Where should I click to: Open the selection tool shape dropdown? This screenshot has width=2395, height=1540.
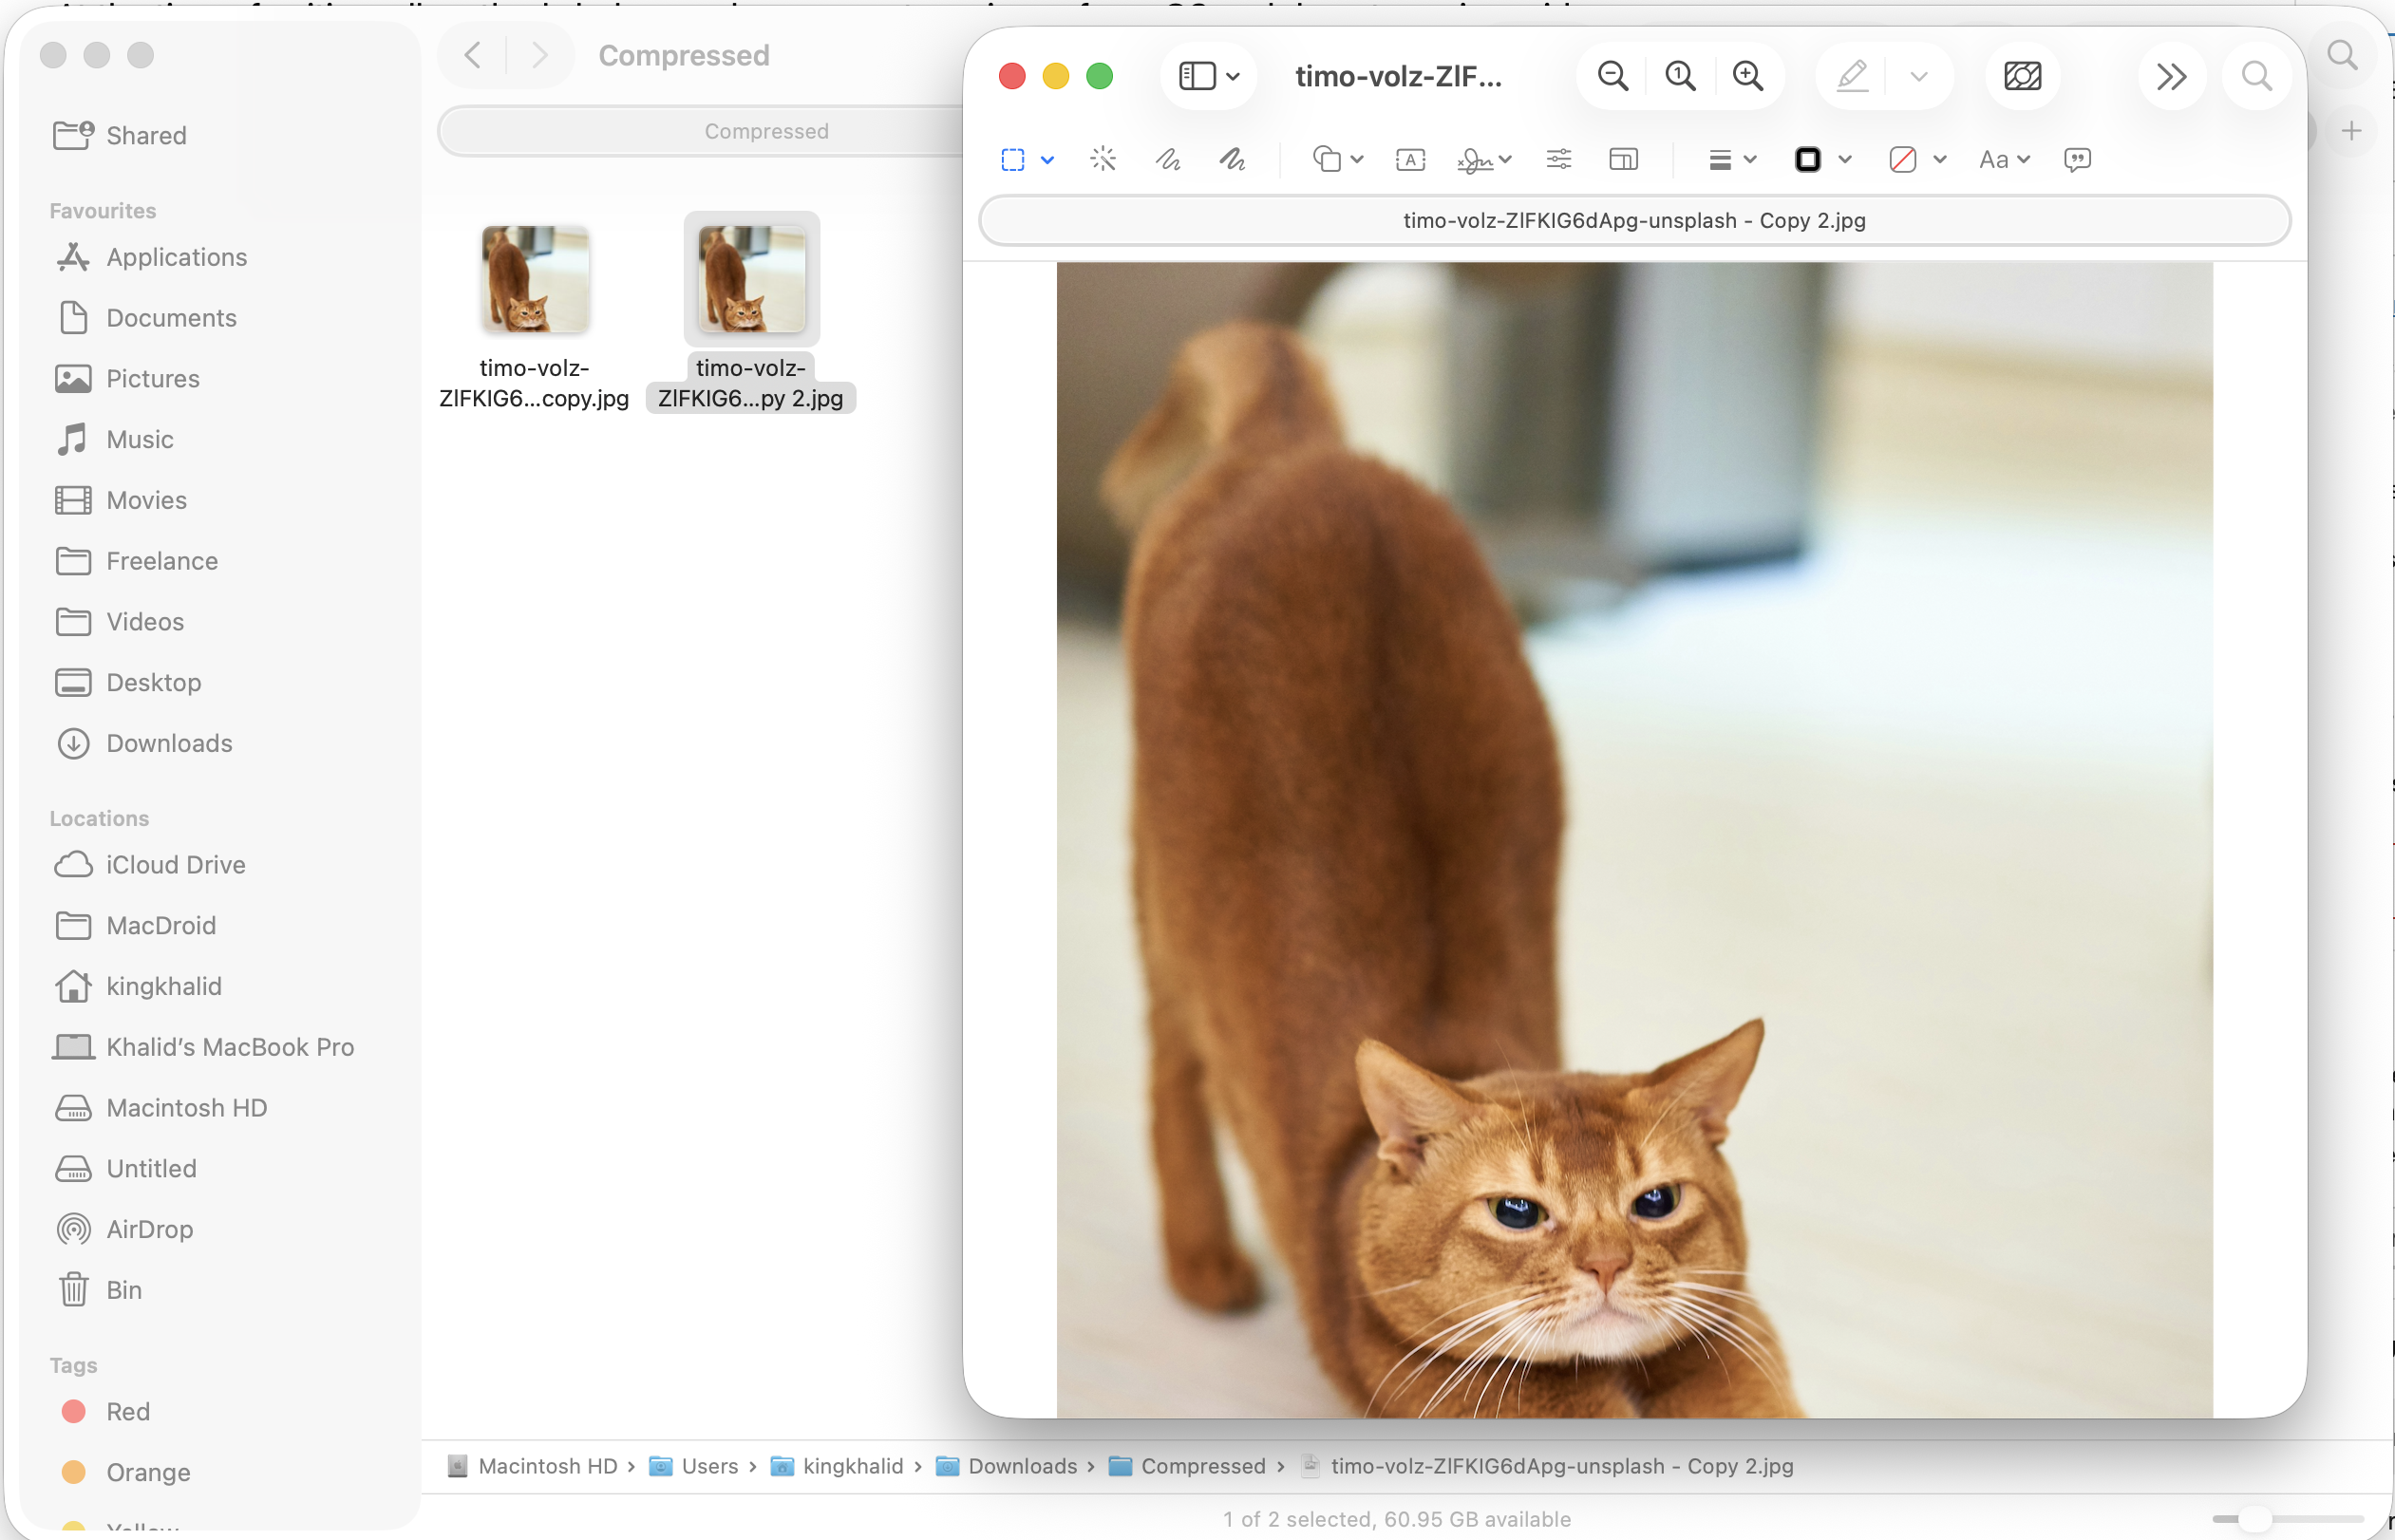[1047, 160]
